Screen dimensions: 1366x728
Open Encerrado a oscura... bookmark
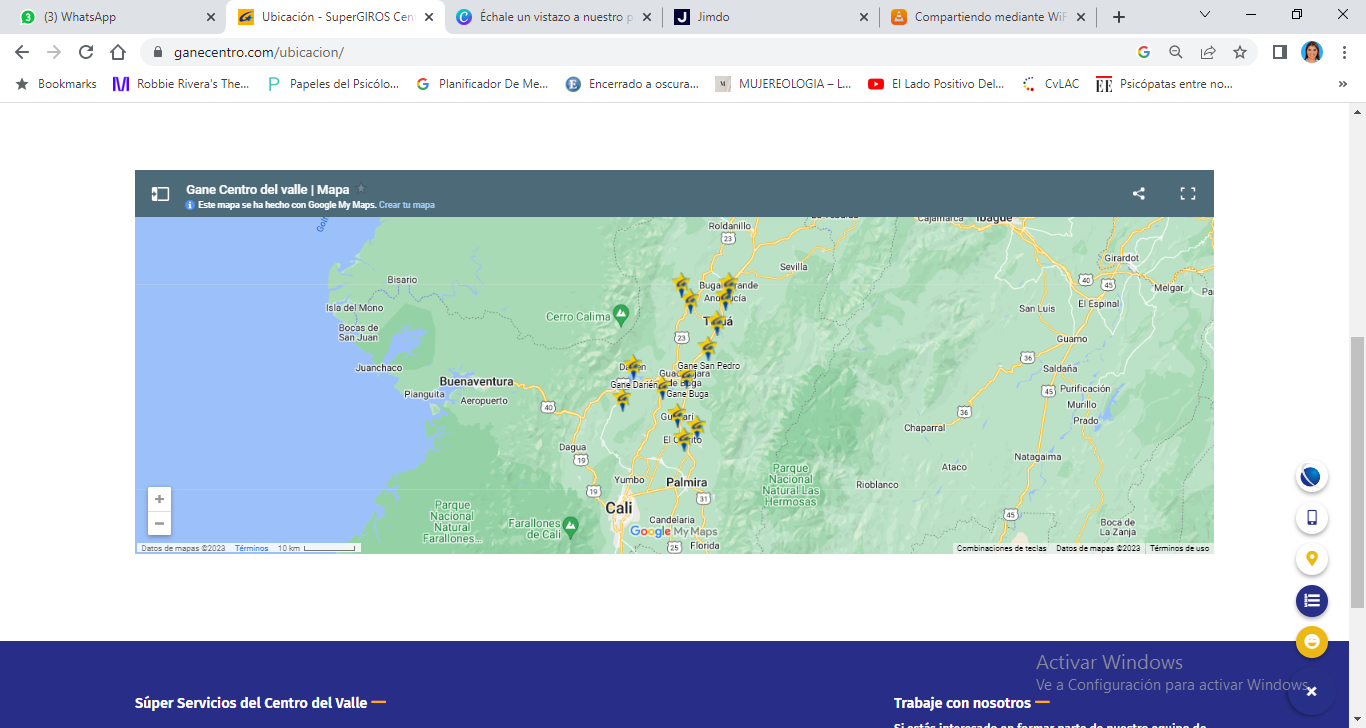[x=633, y=84]
